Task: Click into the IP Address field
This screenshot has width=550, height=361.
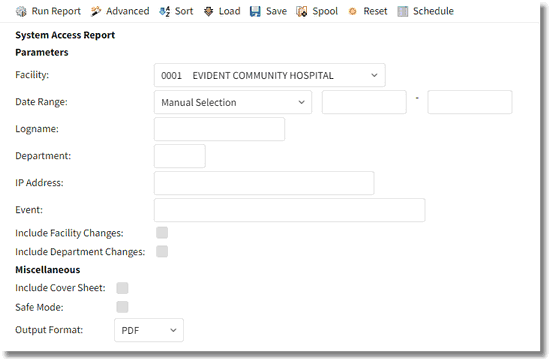Action: tap(264, 183)
